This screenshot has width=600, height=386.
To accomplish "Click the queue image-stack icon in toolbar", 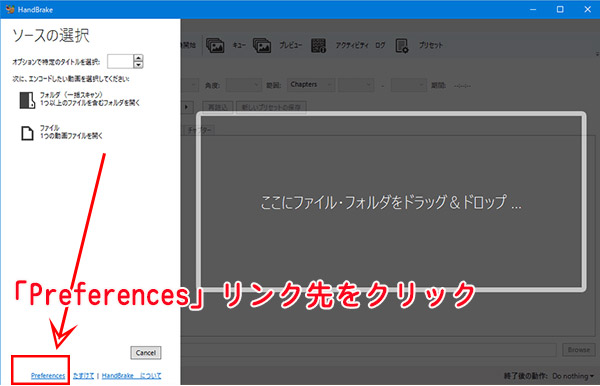I will coord(215,46).
